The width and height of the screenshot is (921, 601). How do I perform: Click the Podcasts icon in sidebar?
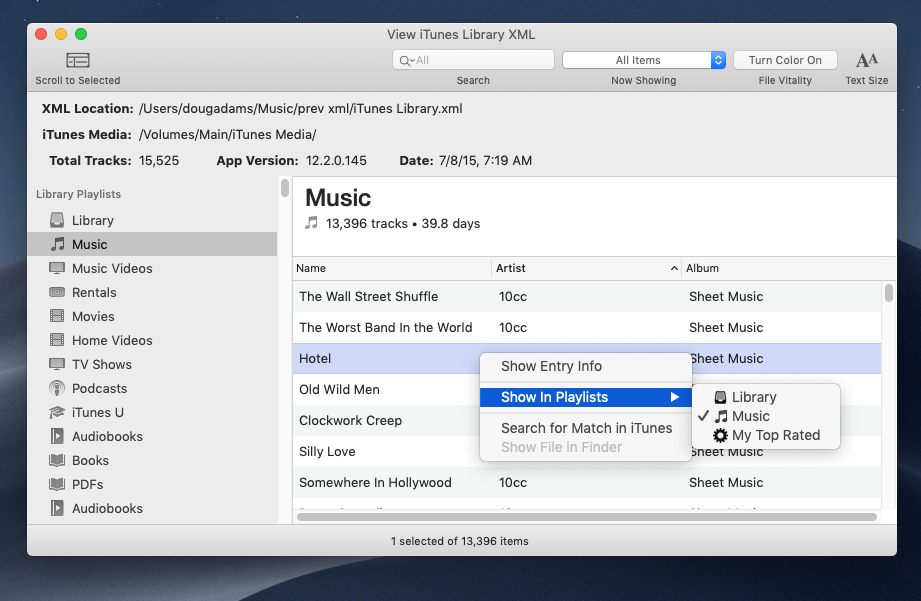click(57, 388)
